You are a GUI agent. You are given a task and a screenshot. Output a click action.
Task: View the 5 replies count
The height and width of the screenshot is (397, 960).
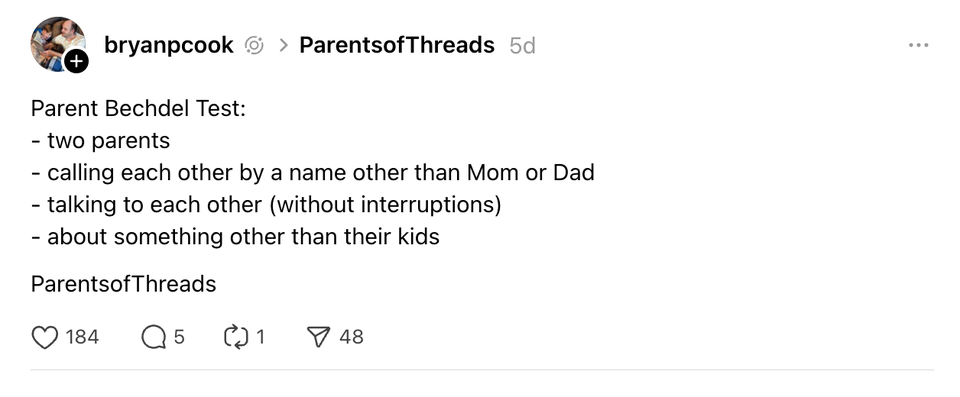click(x=179, y=337)
